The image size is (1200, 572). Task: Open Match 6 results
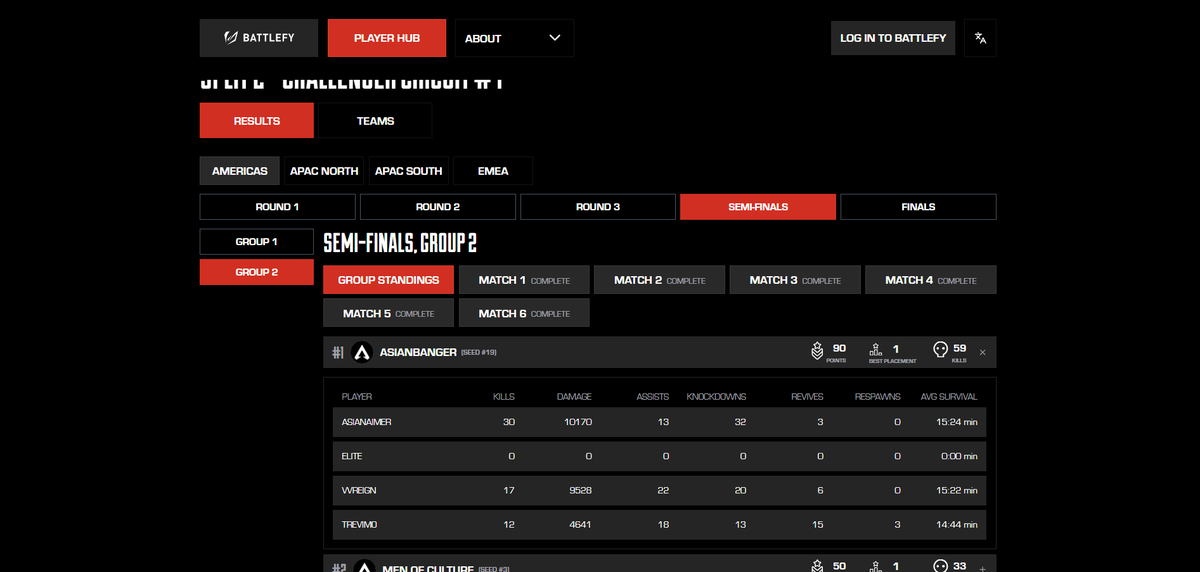click(x=524, y=313)
